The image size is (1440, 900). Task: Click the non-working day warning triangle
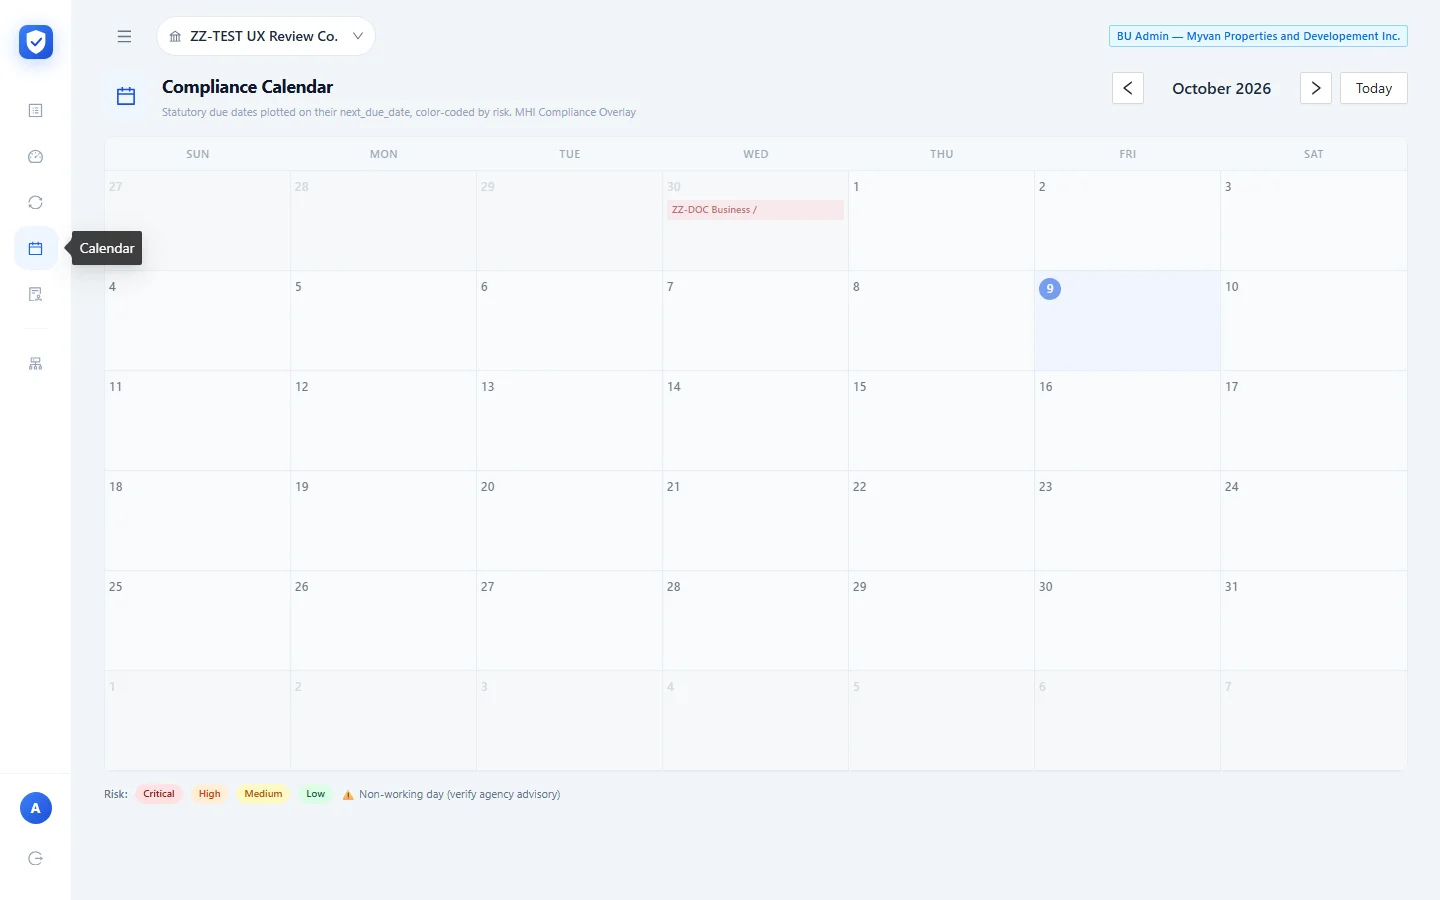348,795
